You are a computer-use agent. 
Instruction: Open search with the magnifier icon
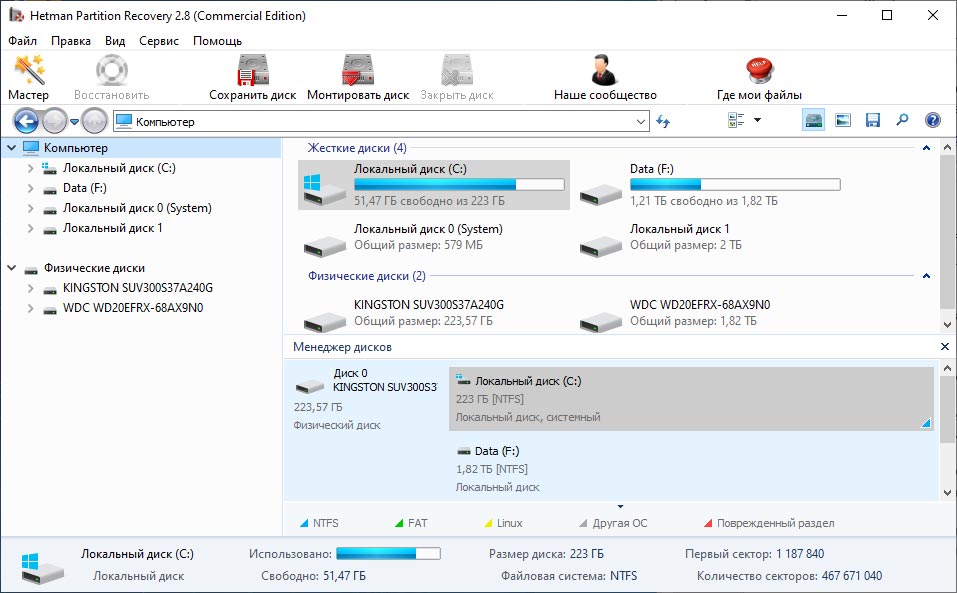[x=902, y=121]
